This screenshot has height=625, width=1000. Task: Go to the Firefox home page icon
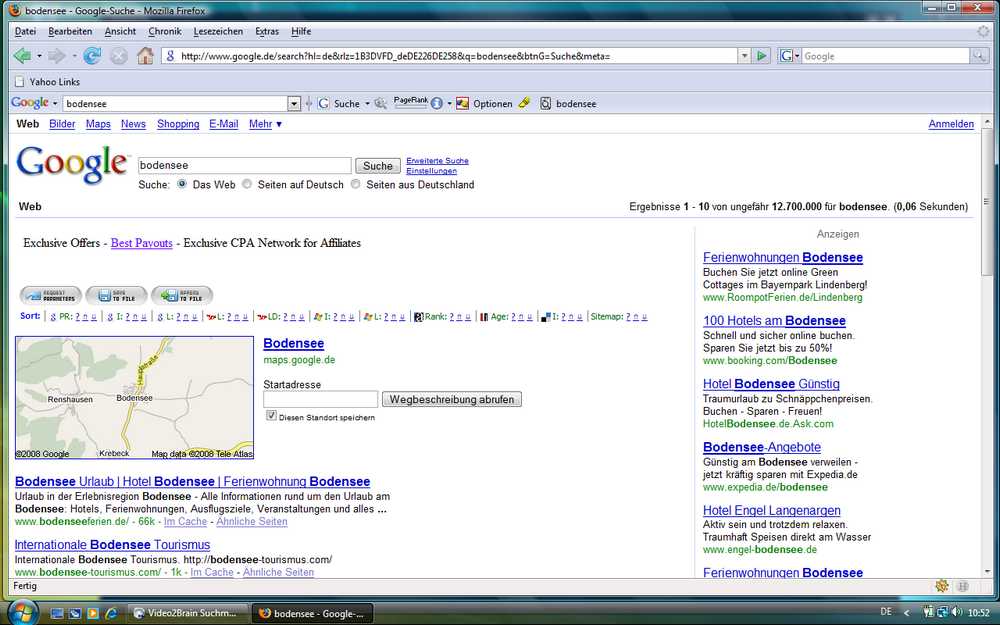pyautogui.click(x=145, y=56)
